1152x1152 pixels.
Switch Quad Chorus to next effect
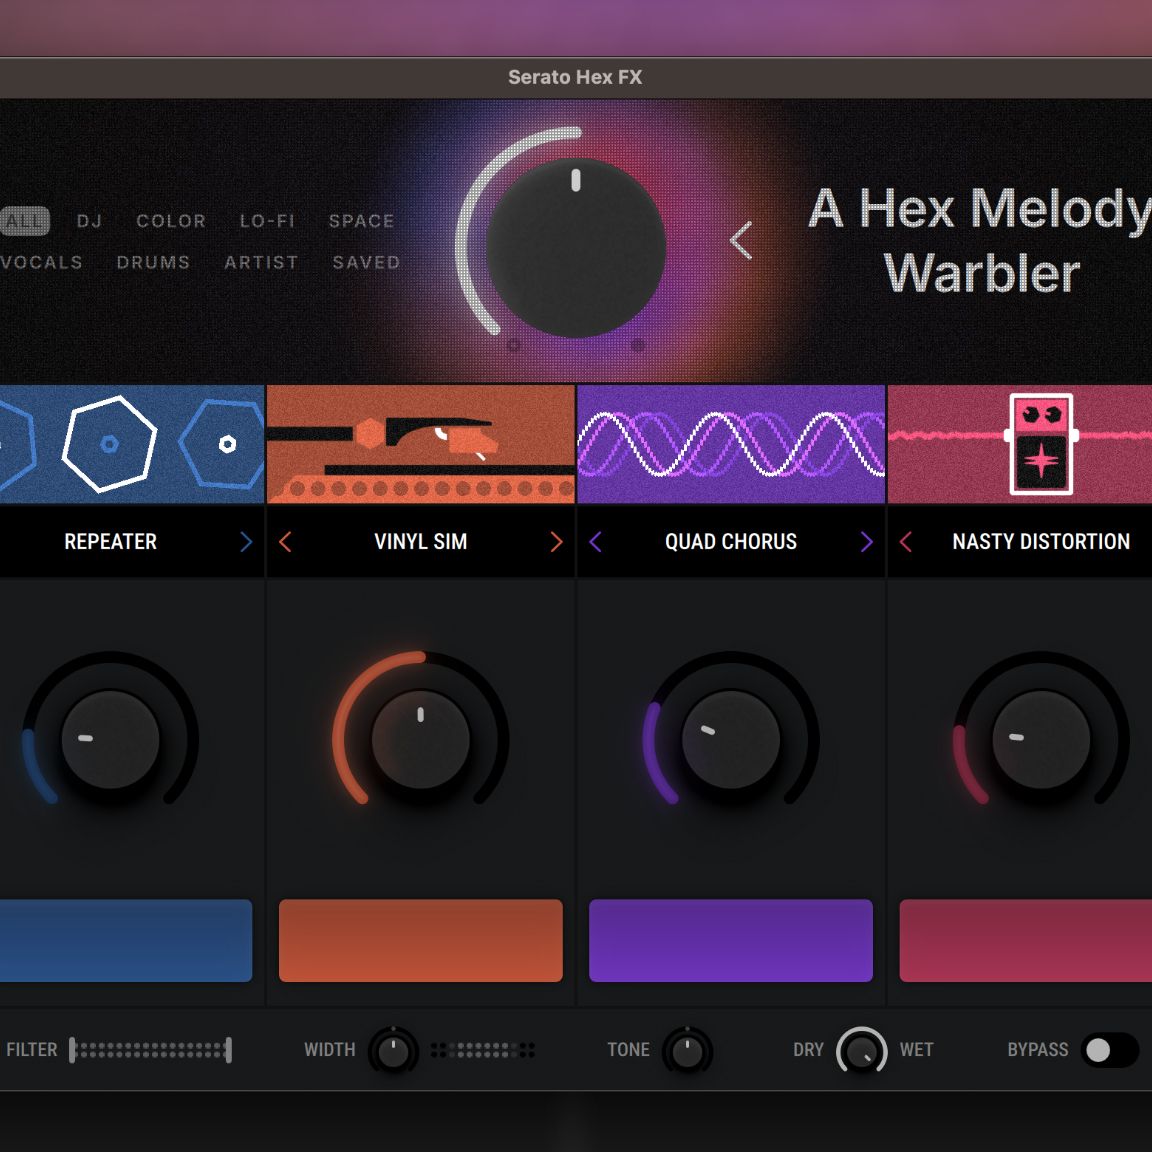tap(866, 542)
